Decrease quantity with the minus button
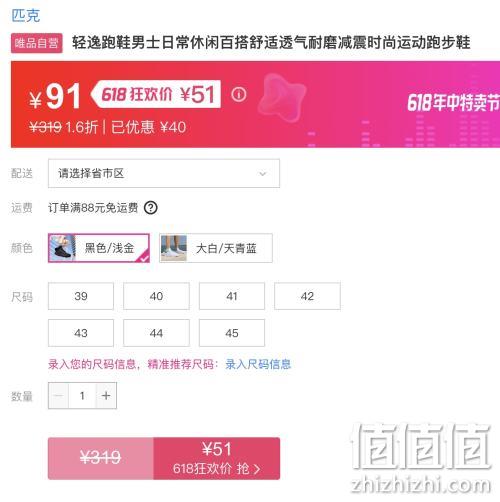 (58, 396)
